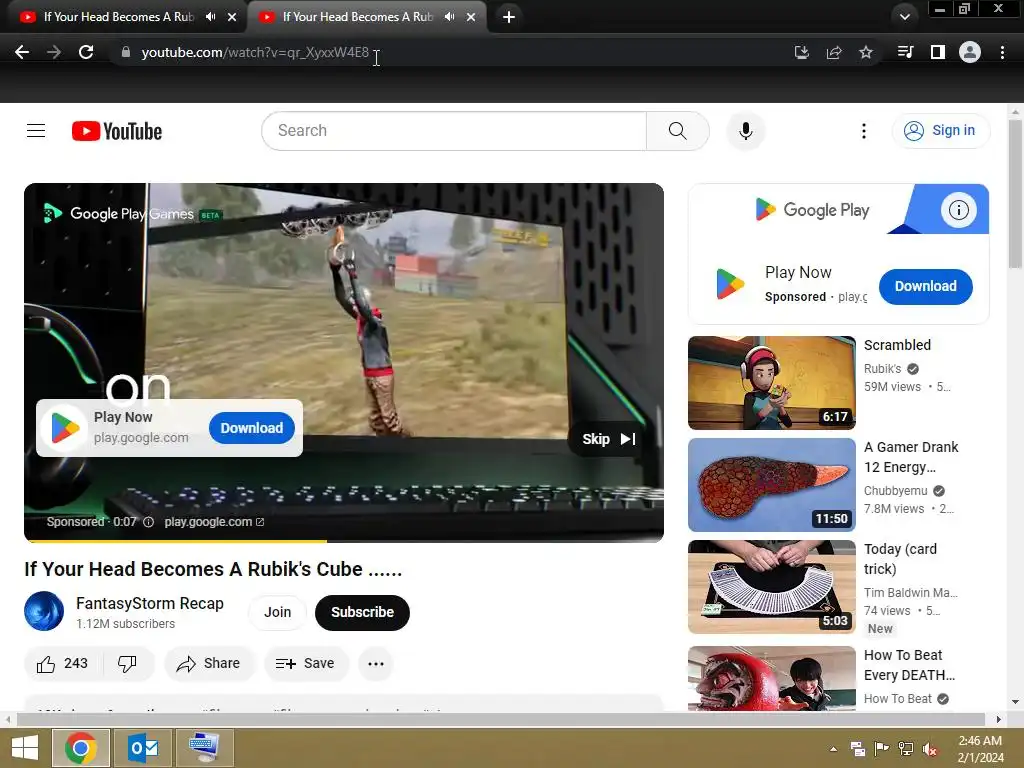
Task: Open FantasyStorm Recap channel name link
Action: tap(150, 603)
